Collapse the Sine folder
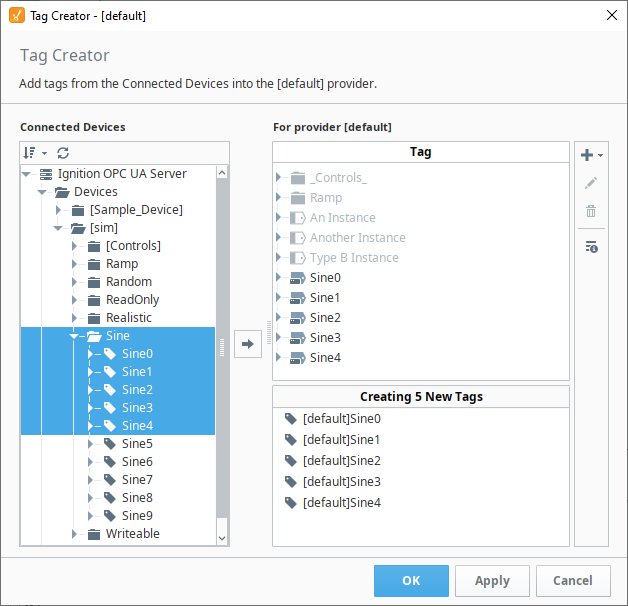The width and height of the screenshot is (628, 606). pyautogui.click(x=74, y=336)
